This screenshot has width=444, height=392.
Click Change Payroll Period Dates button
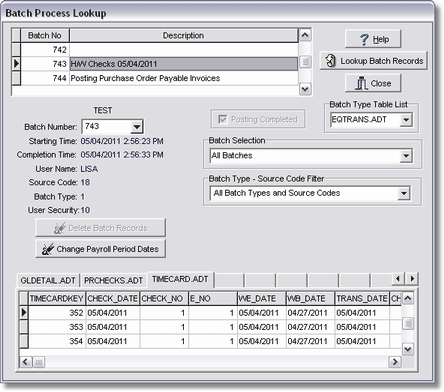click(x=100, y=249)
